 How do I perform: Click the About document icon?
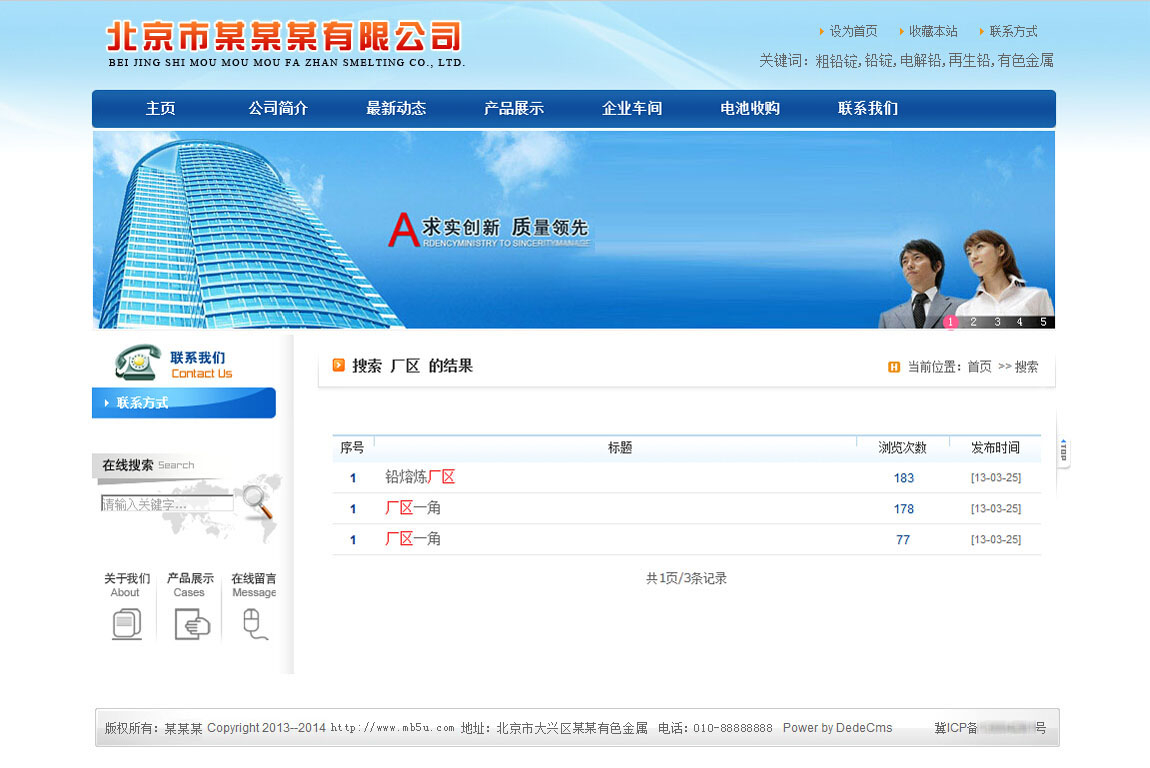point(126,623)
